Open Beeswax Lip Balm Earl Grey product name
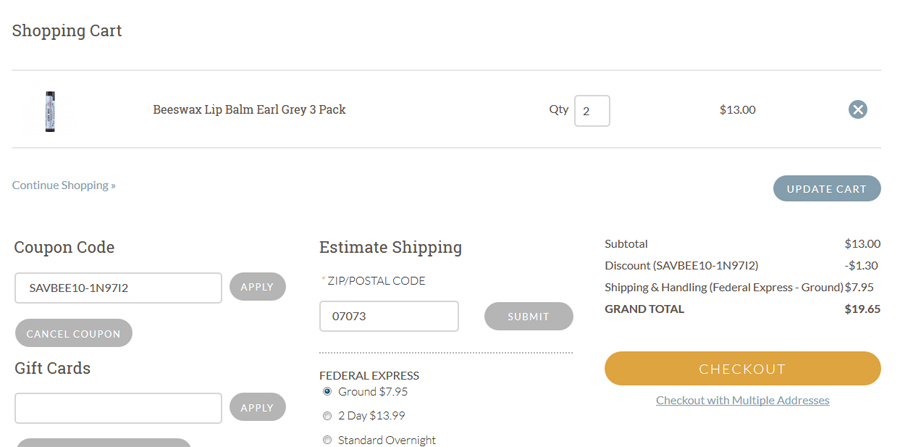900x447 pixels. (x=249, y=110)
